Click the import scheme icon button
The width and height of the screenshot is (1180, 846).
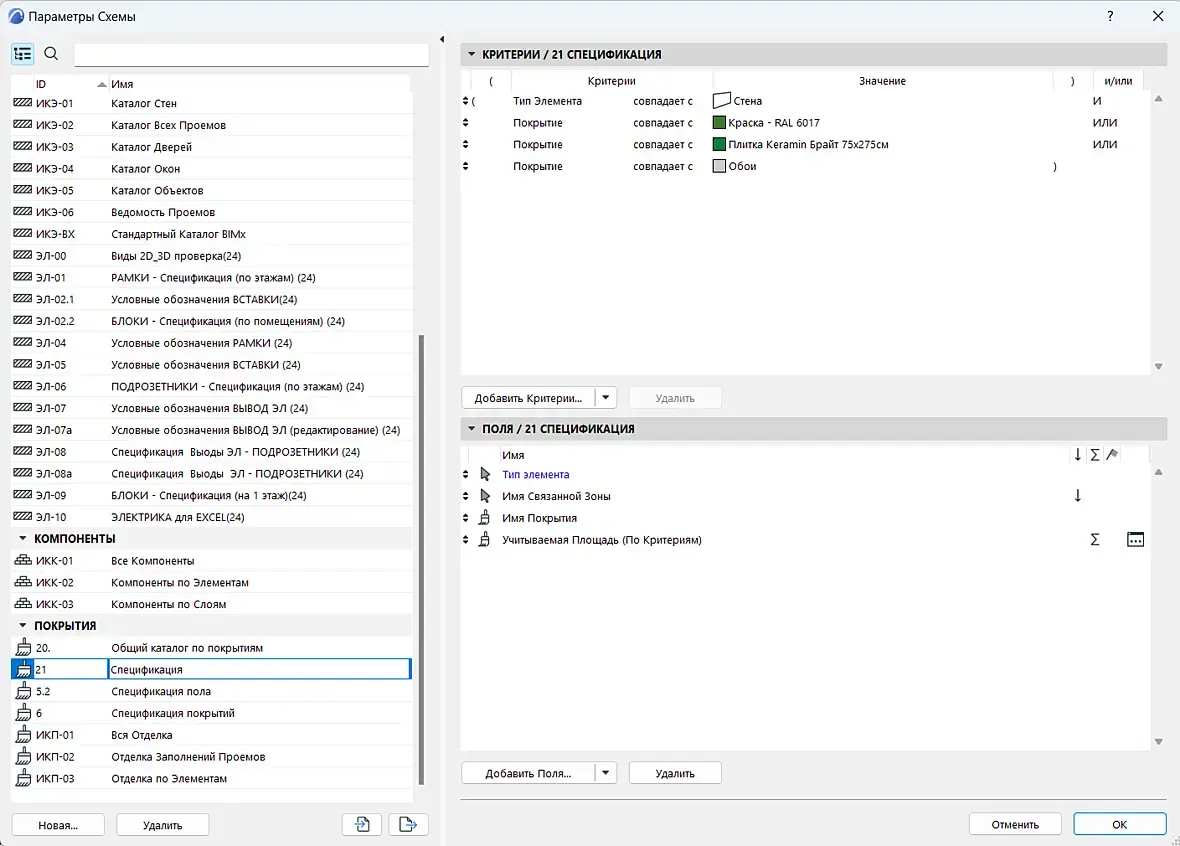(361, 824)
